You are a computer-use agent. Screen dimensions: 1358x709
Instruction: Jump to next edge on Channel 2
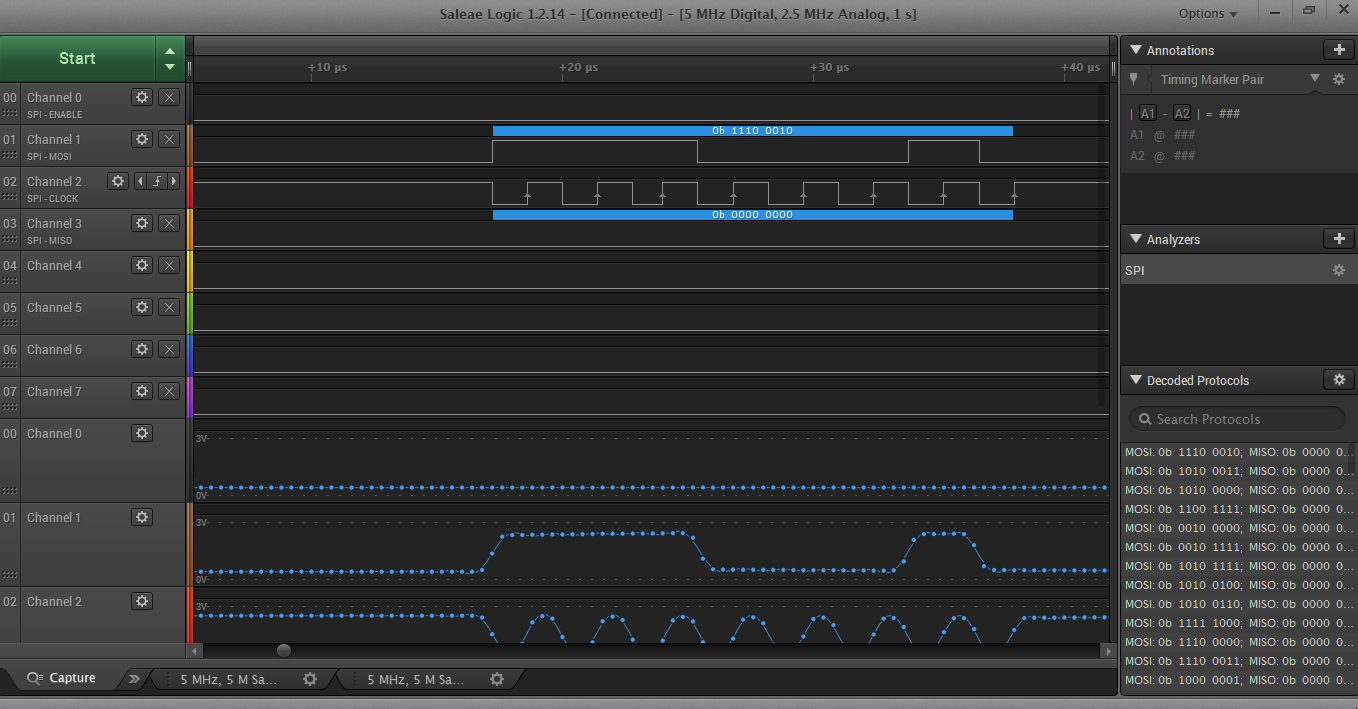point(174,181)
